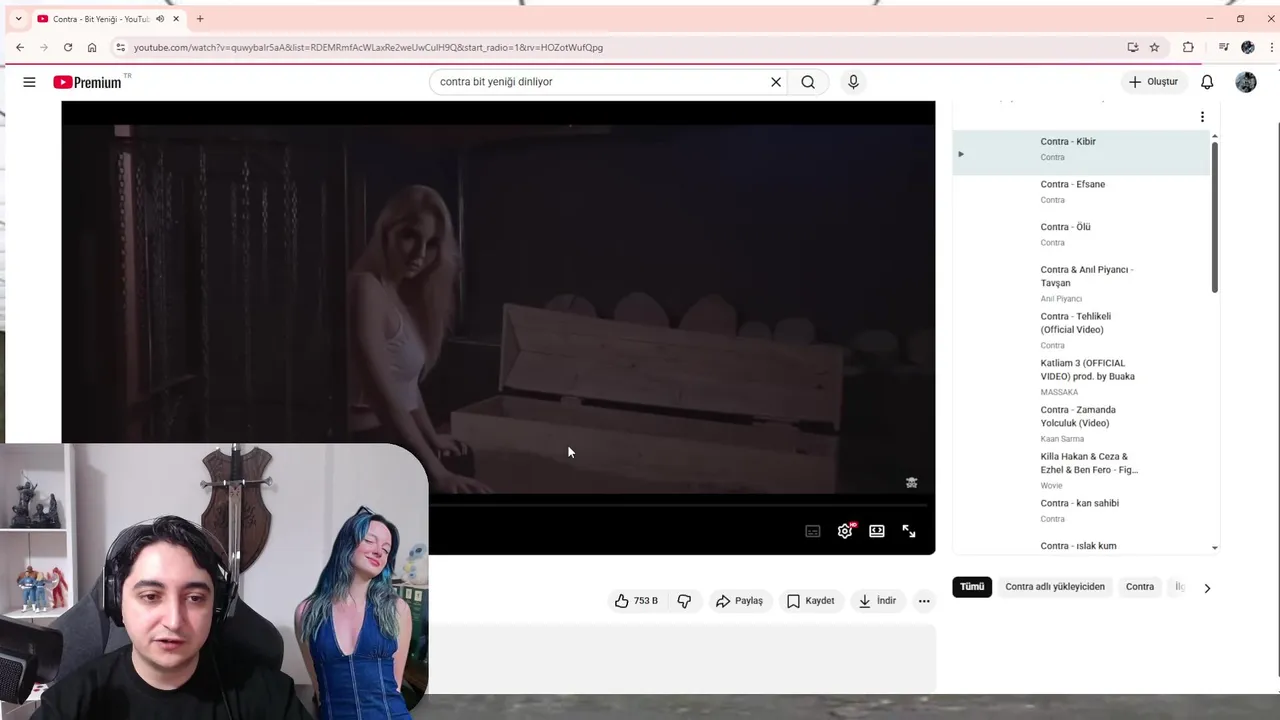Select the Contra - Bit Yeniği tab
The height and width of the screenshot is (720, 1280).
coord(108,18)
